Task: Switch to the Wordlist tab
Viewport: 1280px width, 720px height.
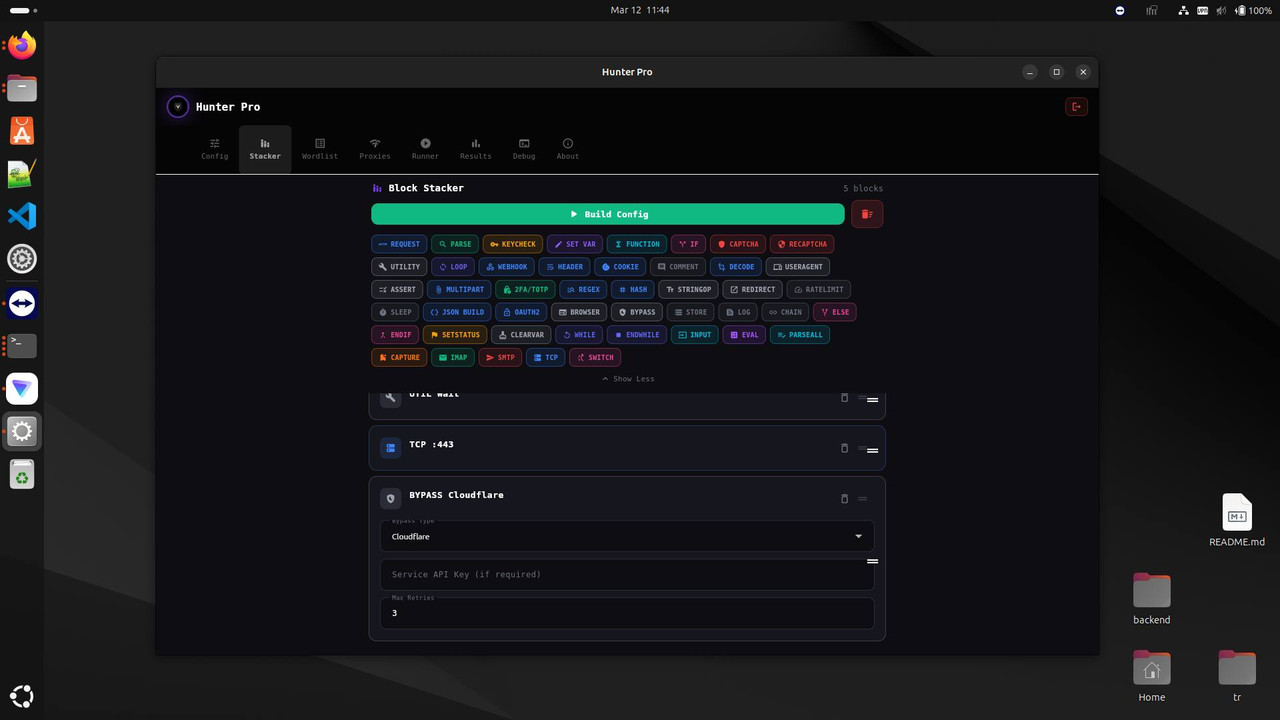Action: click(320, 149)
